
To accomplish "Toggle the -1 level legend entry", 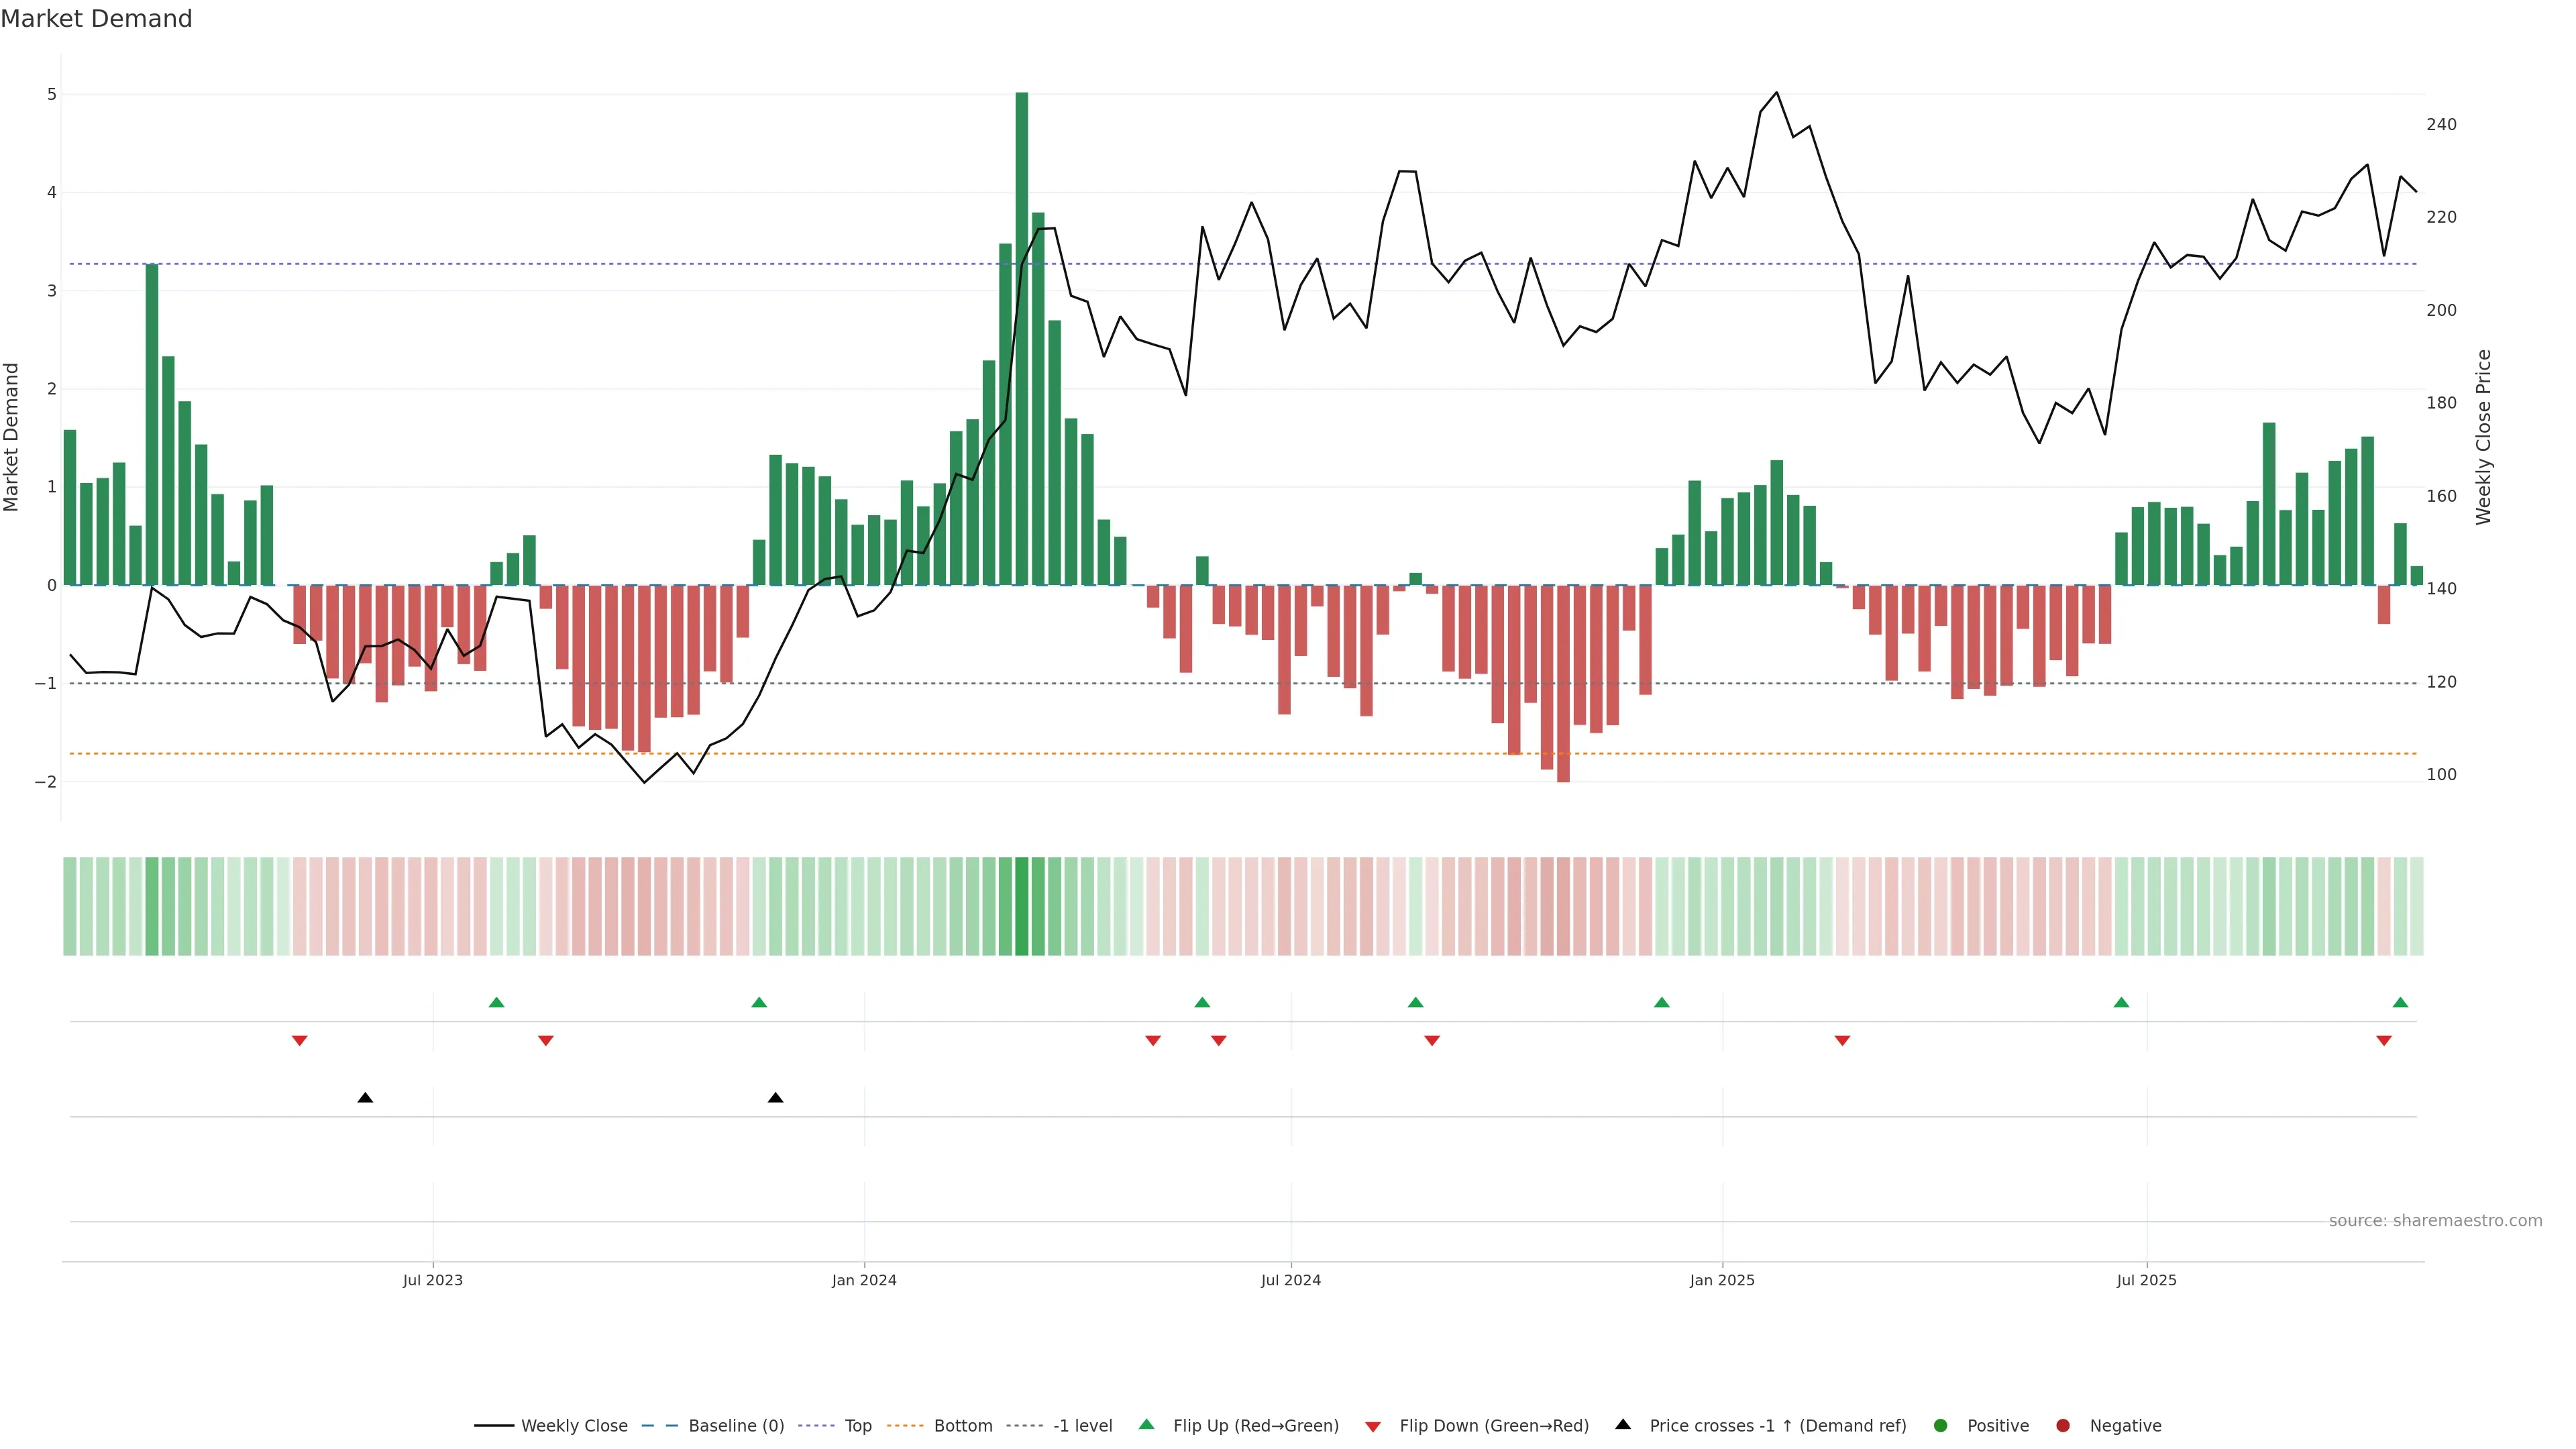I will [1082, 1426].
